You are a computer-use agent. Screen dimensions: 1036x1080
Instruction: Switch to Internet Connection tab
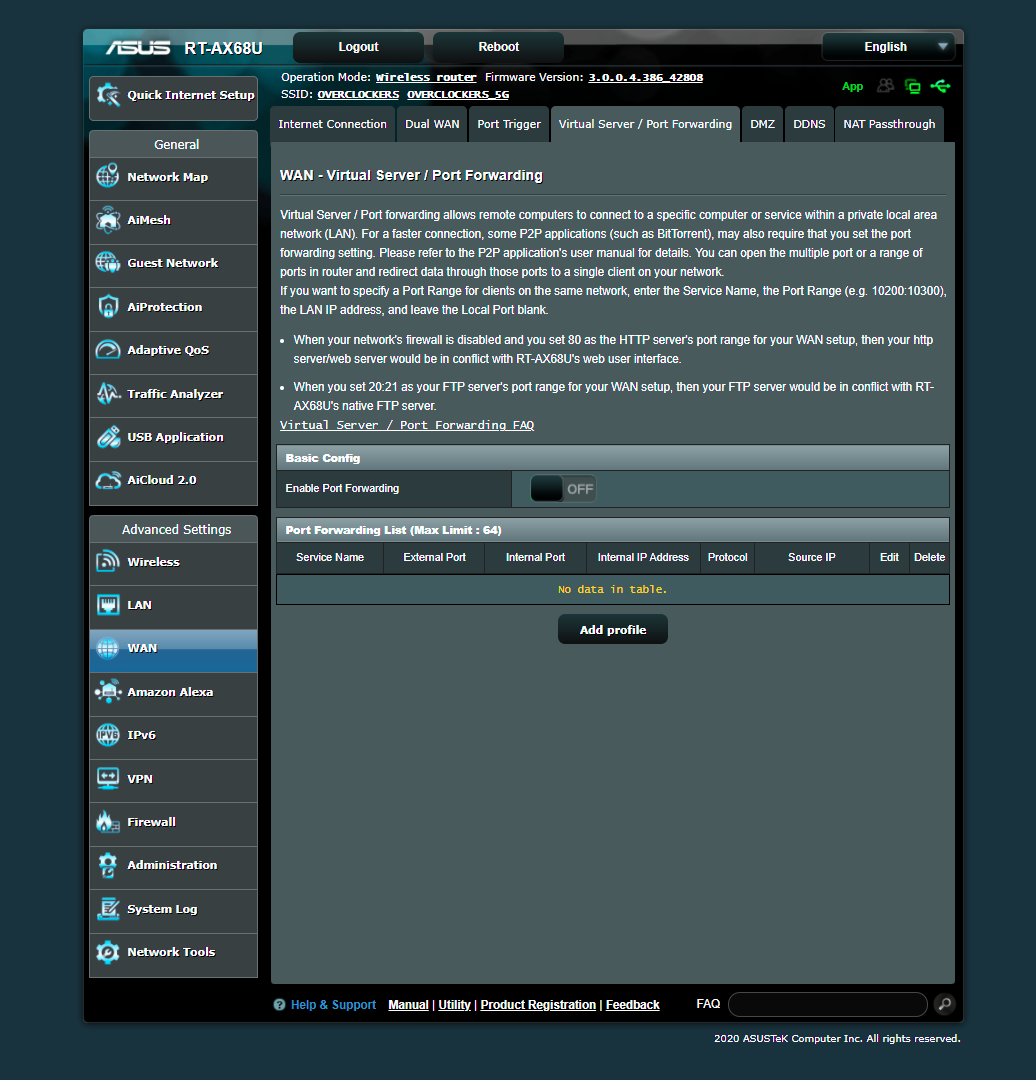pyautogui.click(x=333, y=124)
